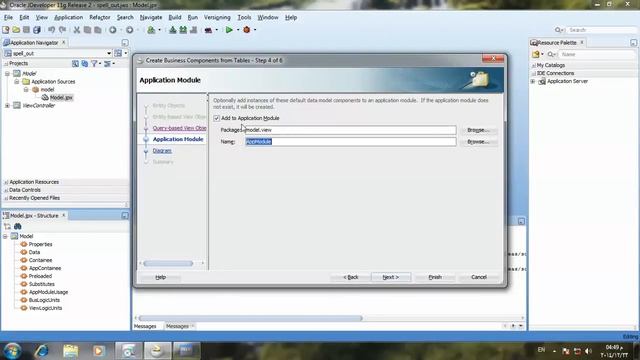Viewport: 640px width, 360px height.
Task: Click the Undo toolbar icon
Action: [51, 30]
